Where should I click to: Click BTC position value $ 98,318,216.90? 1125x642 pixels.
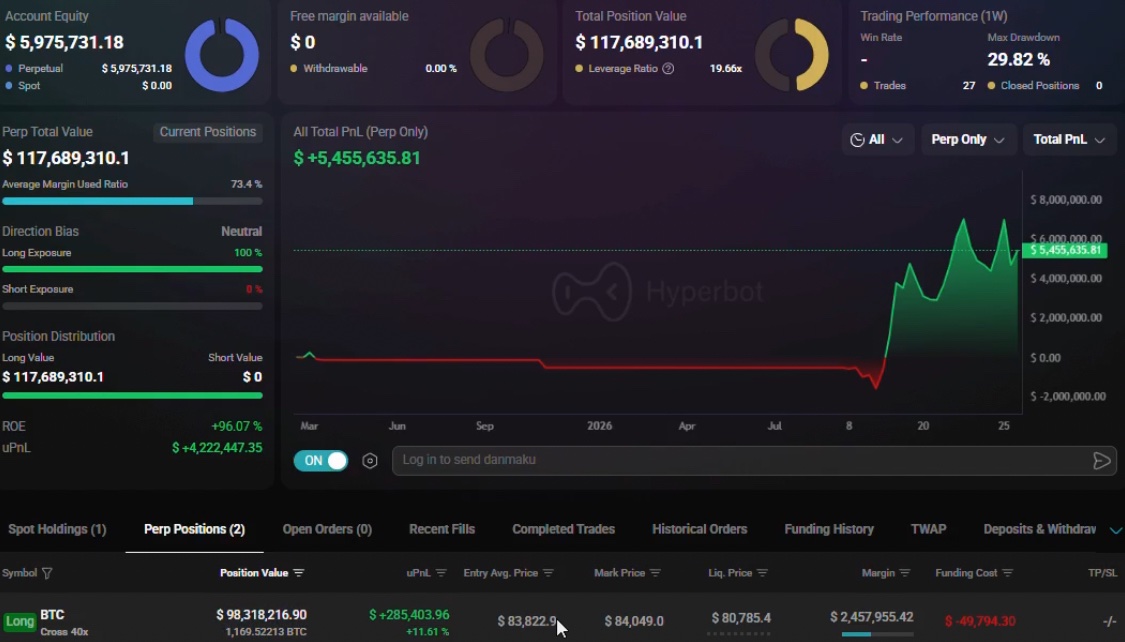(x=261, y=615)
